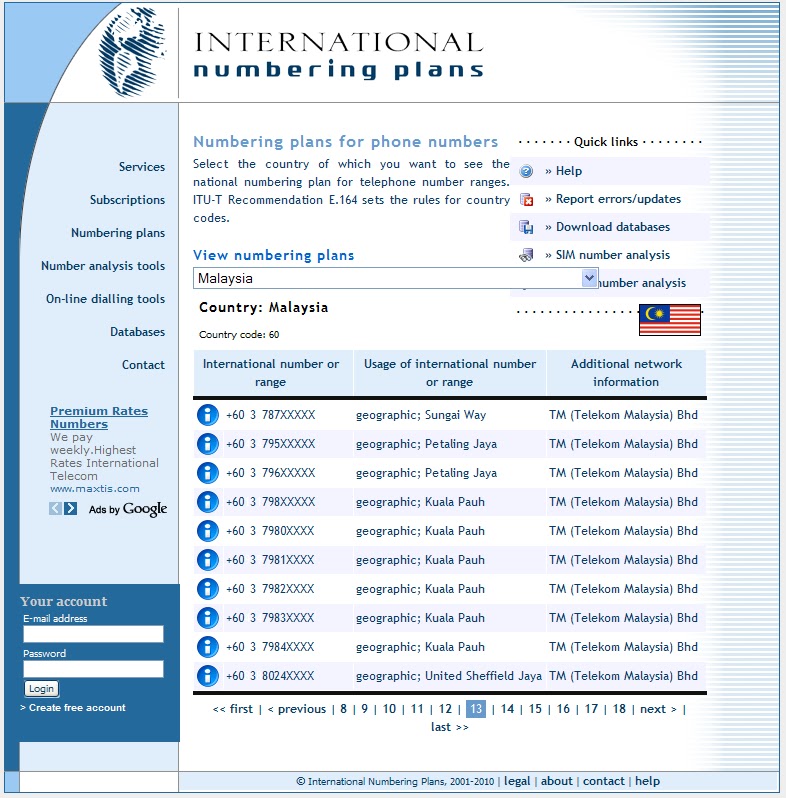Open Number analysis tools menu item

103,266
